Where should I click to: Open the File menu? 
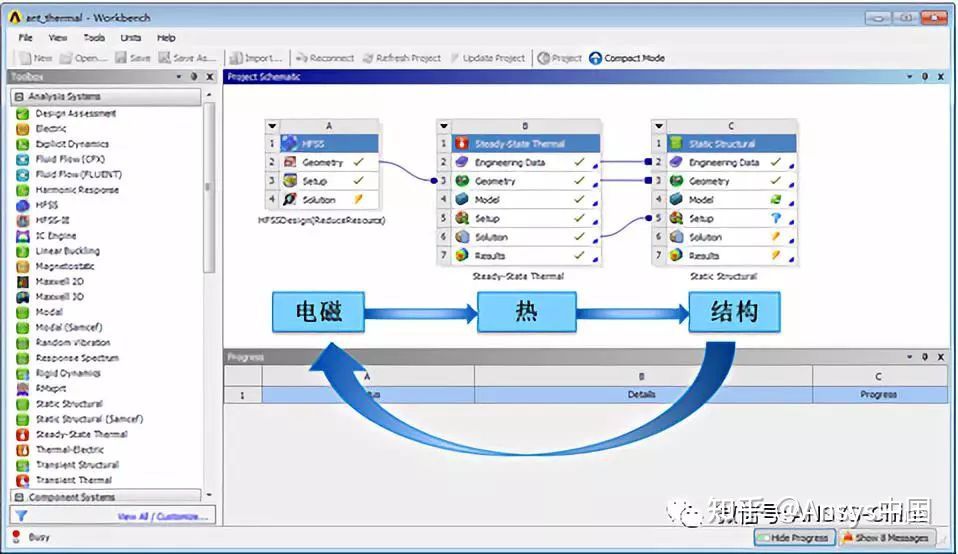[26, 37]
